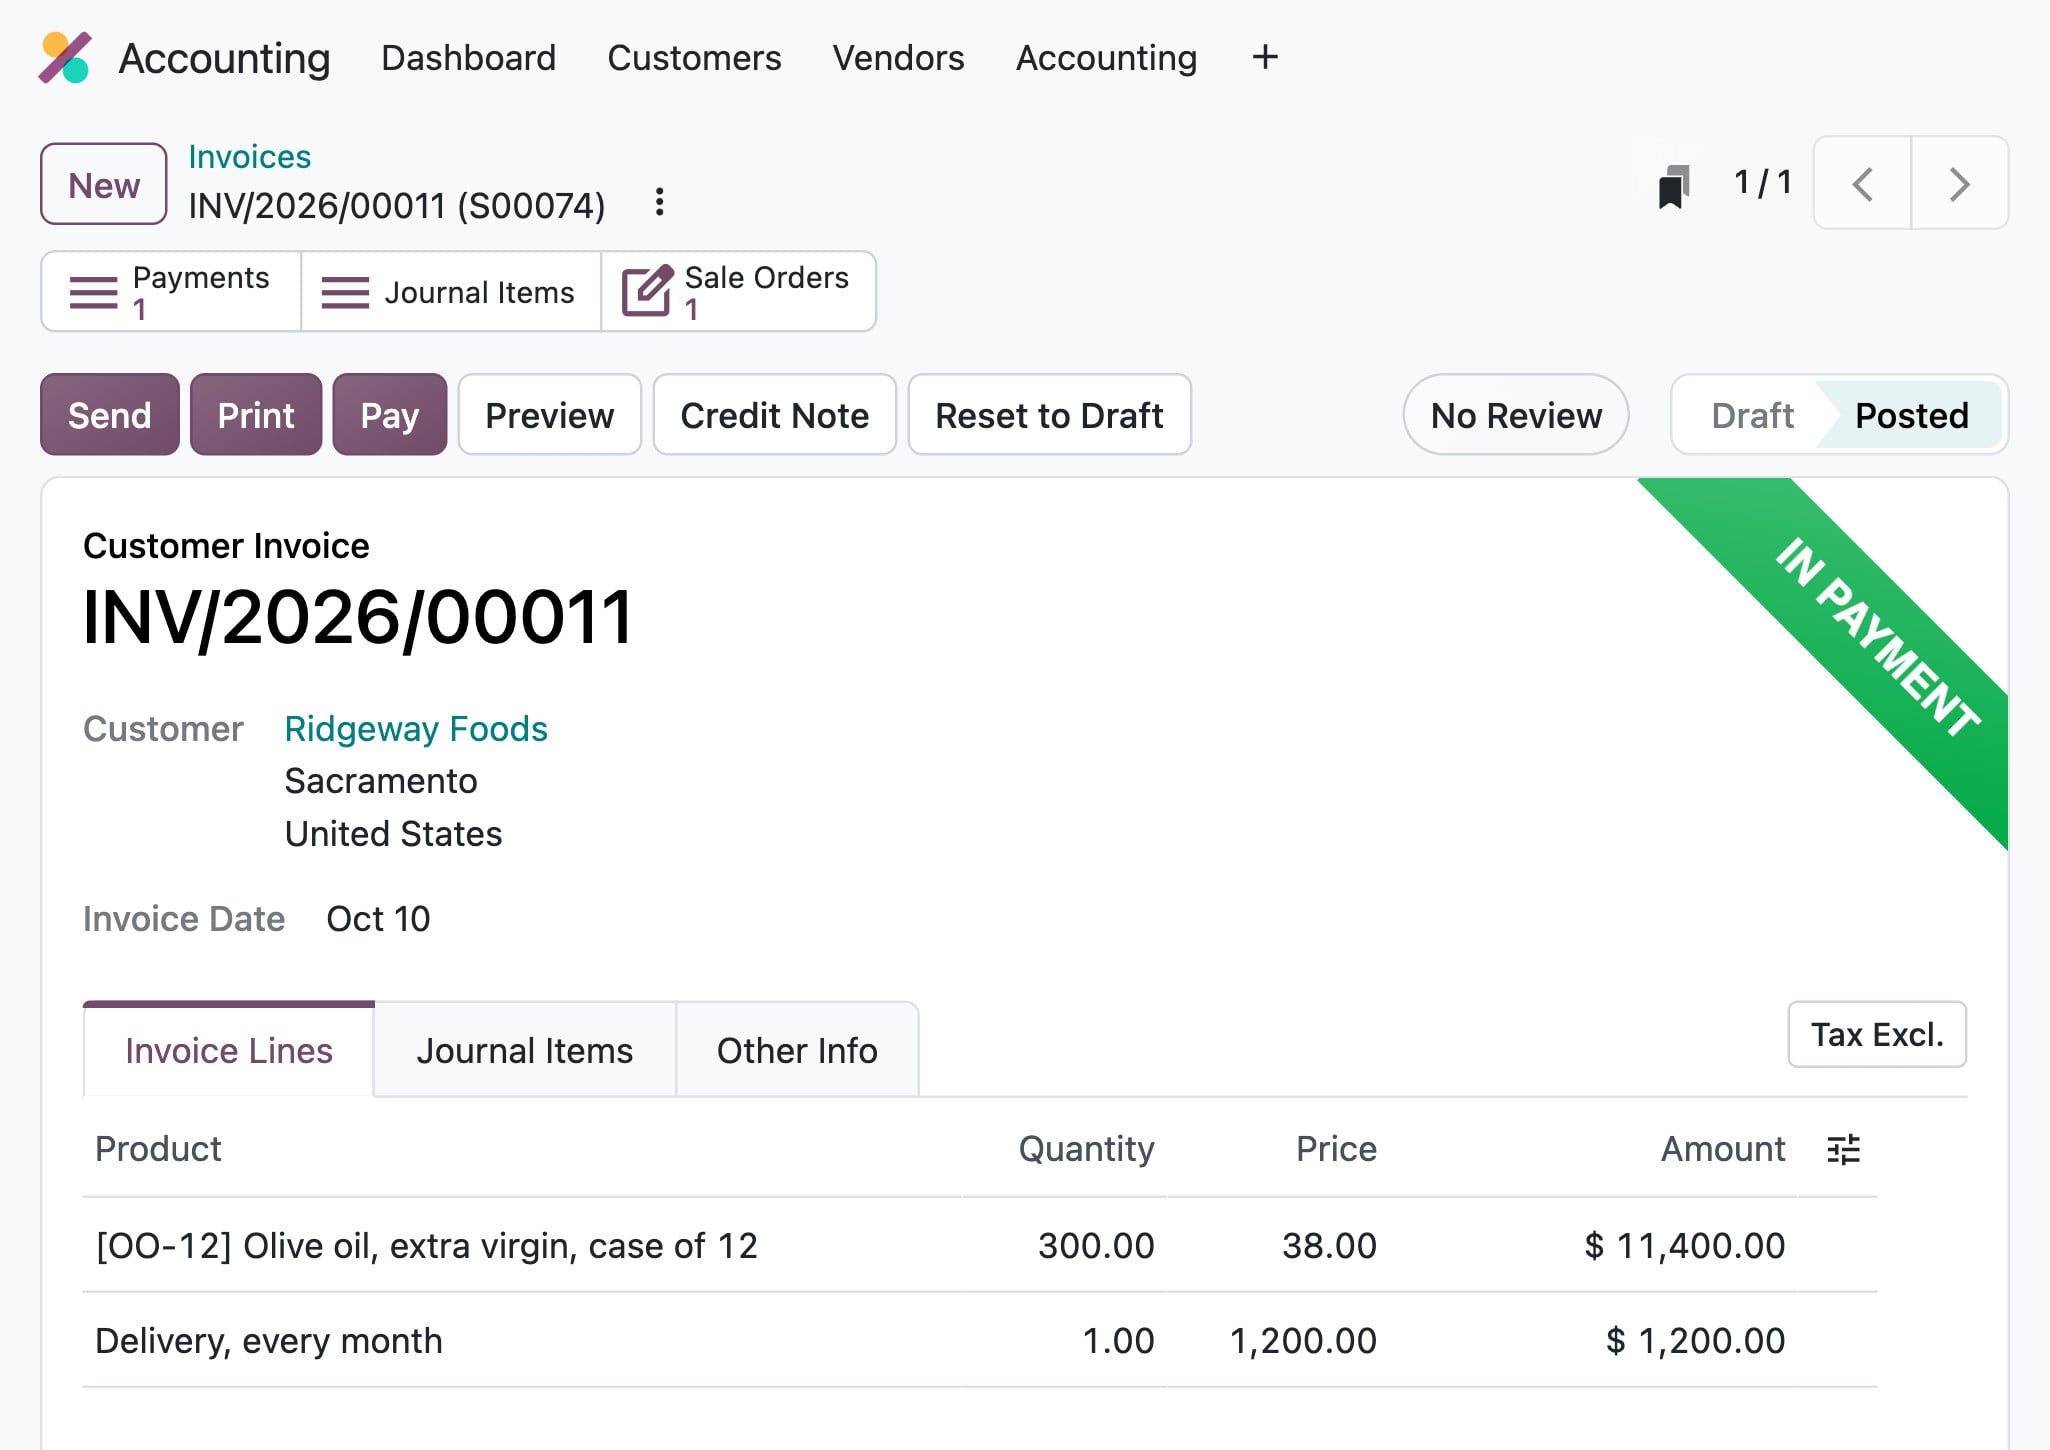Viewport: 2050px width, 1450px height.
Task: Click the bookmark icon near record counter
Action: tap(1674, 186)
